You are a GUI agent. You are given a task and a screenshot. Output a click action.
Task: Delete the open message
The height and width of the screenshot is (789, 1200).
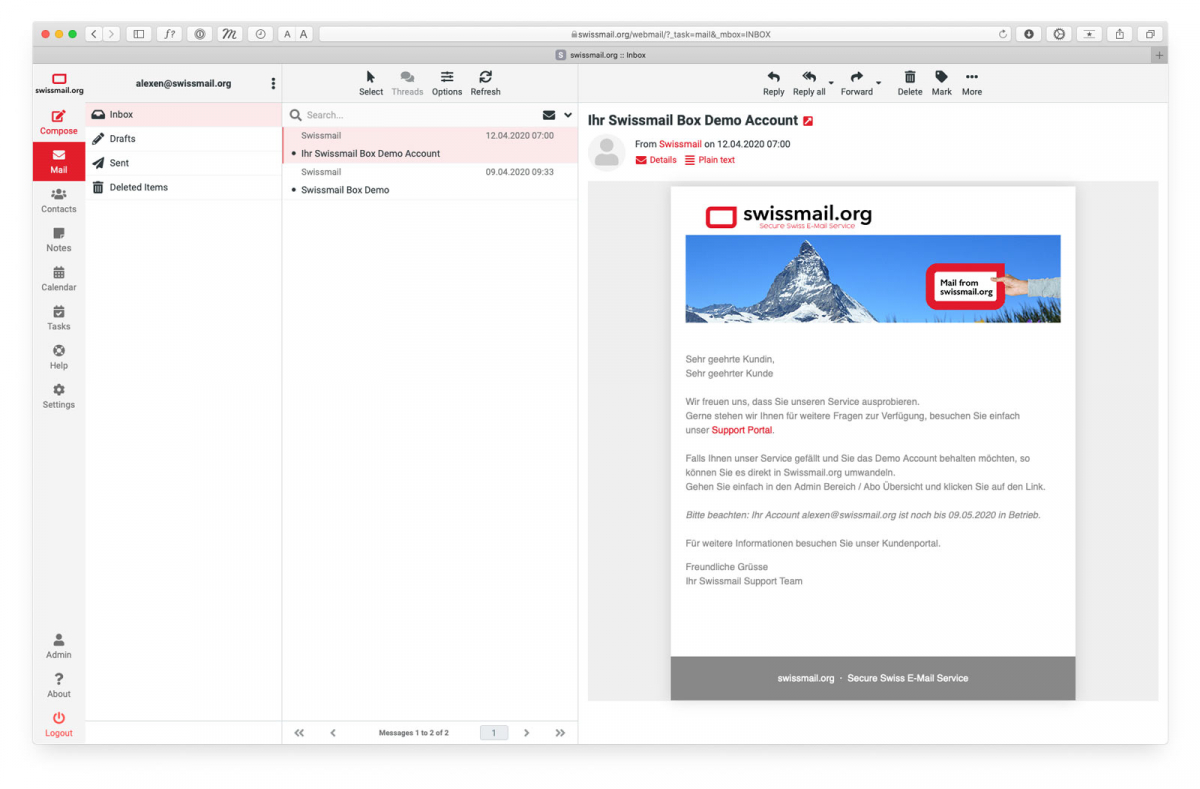(x=910, y=83)
